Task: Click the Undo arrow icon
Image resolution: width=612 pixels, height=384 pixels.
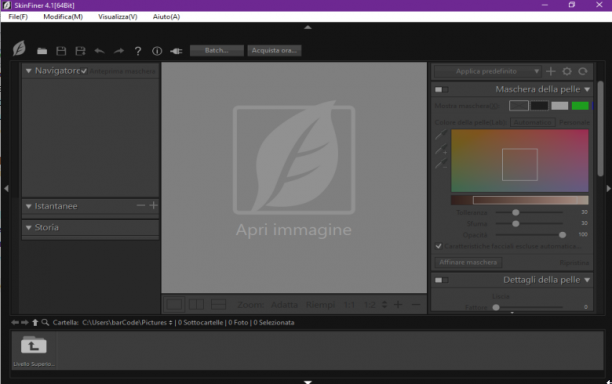Action: [100, 51]
